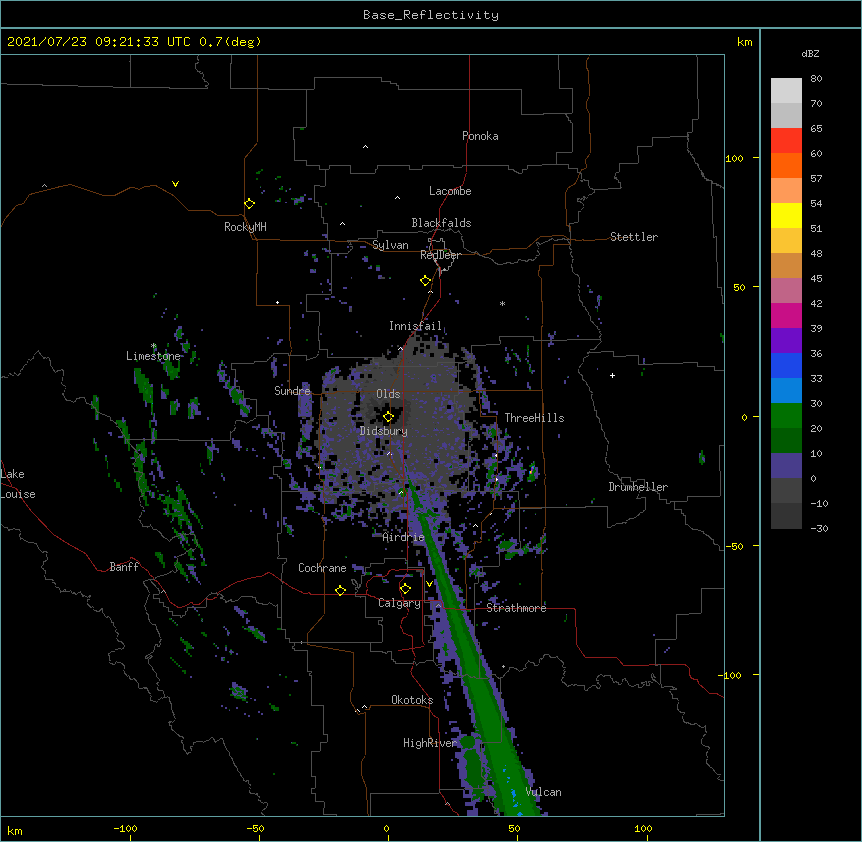The image size is (862, 842).
Task: Click the slate-blue 10 dBZ legend swatch
Action: (x=786, y=466)
